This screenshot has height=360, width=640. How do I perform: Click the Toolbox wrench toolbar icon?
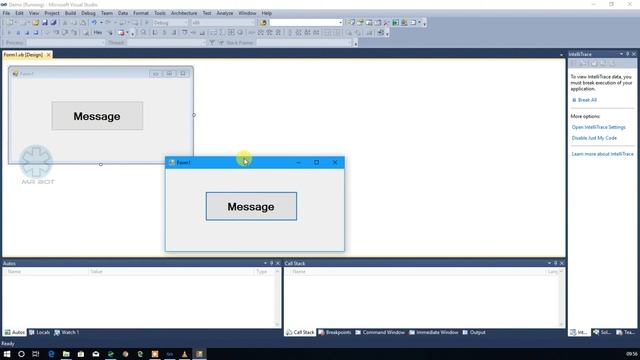click(386, 22)
